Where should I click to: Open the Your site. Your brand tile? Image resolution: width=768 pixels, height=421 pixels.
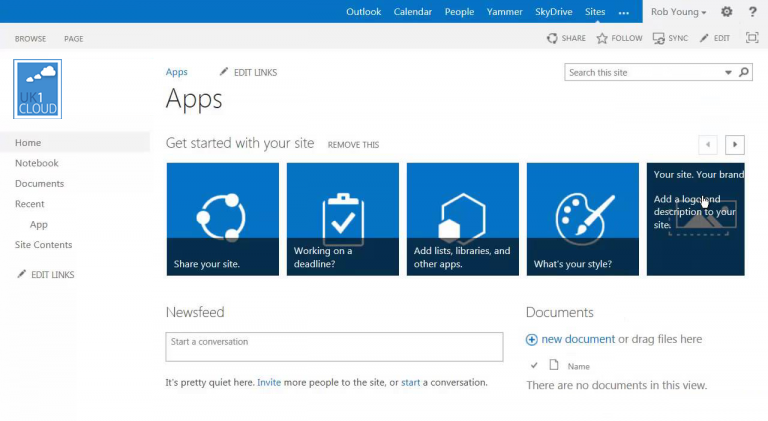coord(696,219)
